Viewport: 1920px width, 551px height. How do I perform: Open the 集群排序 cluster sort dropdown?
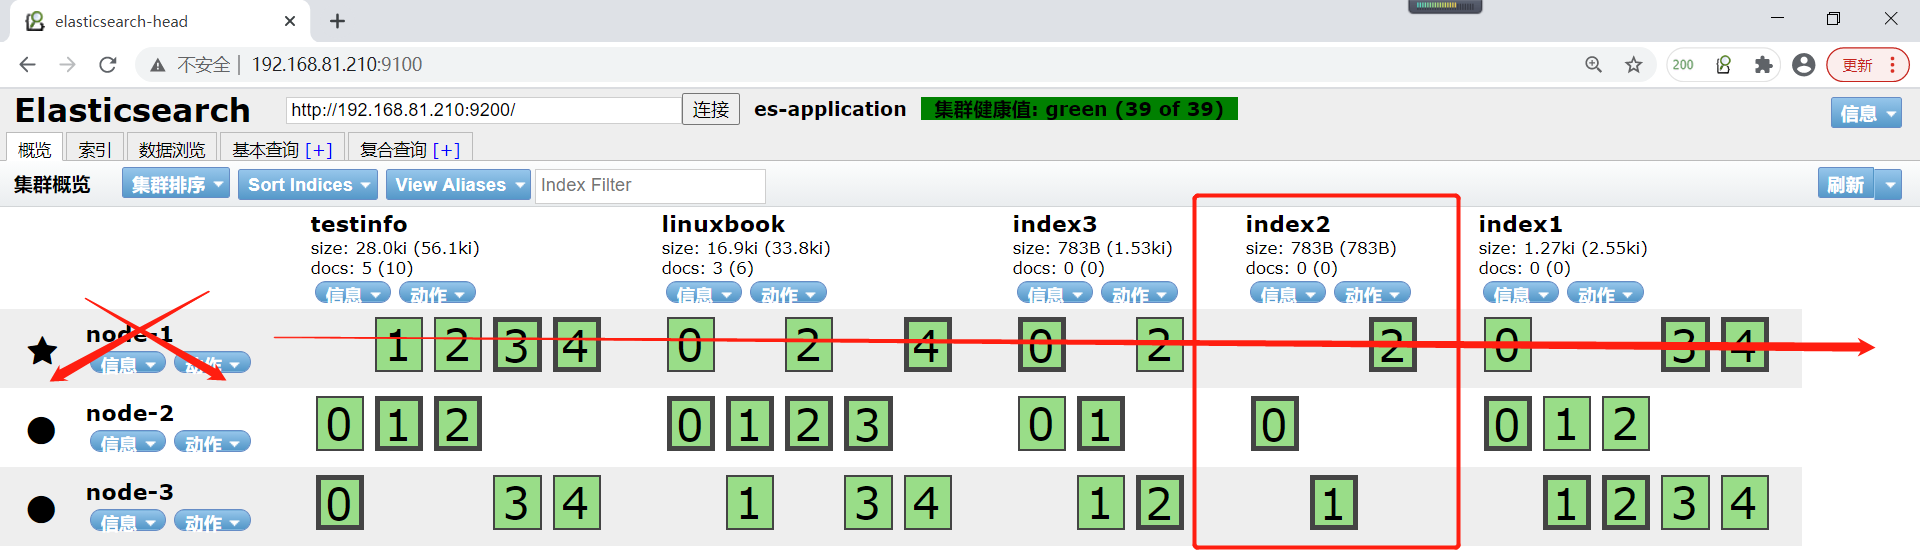(x=176, y=184)
